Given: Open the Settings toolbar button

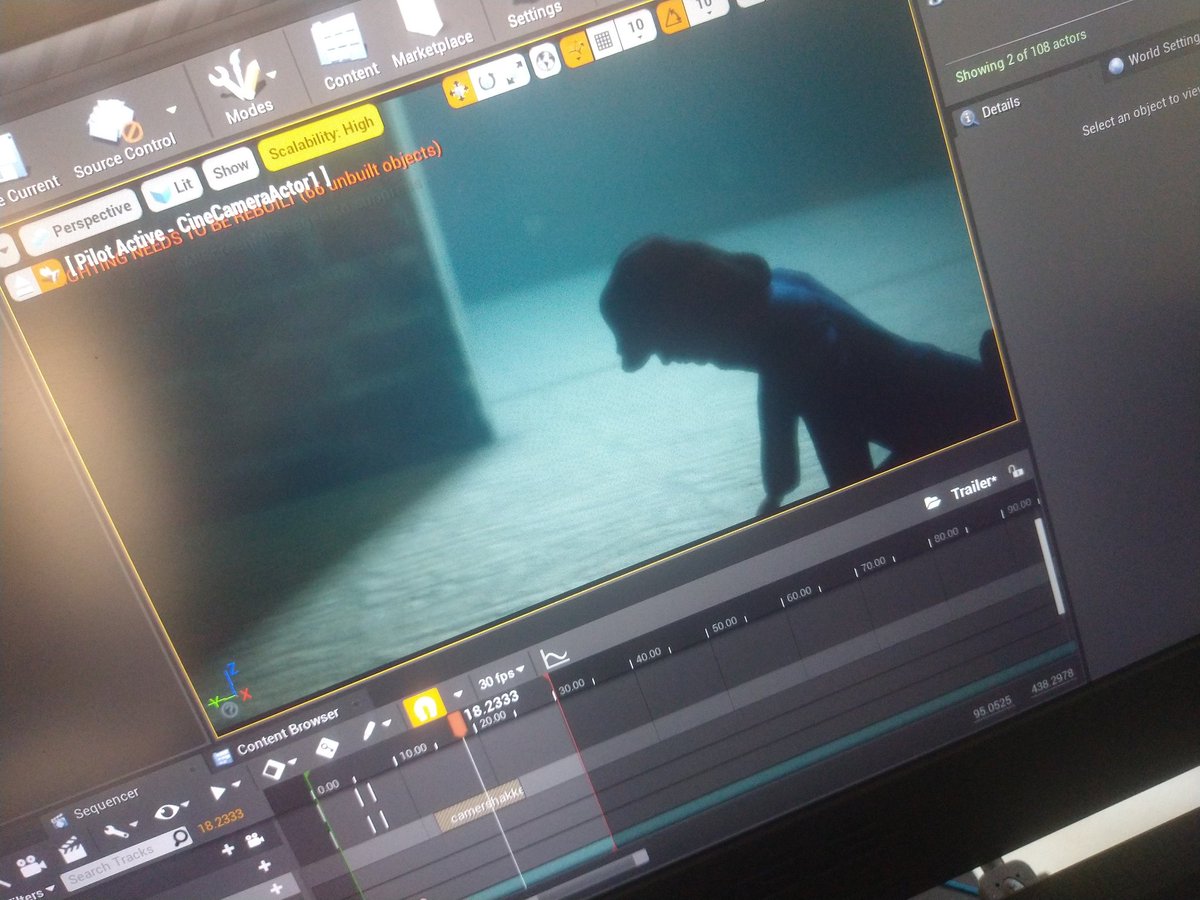Looking at the screenshot, I should coord(535,14).
